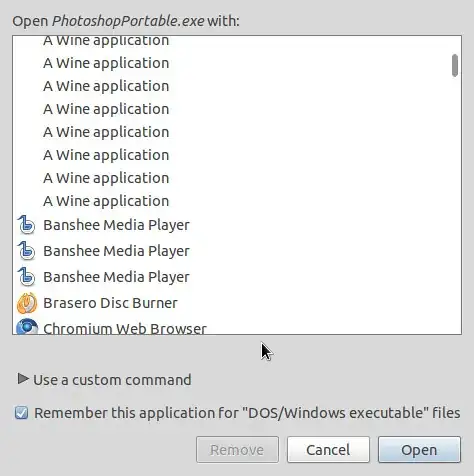Image resolution: width=474 pixels, height=476 pixels.
Task: Click the Chromium Web Browser icon
Action: 27,326
